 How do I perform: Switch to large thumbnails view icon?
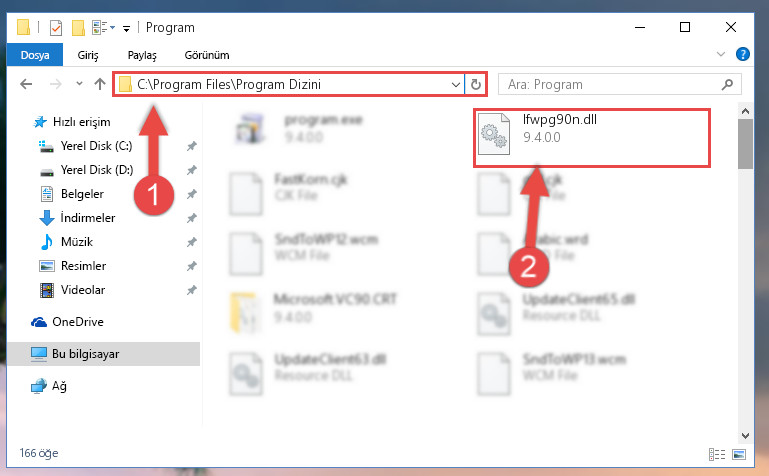[x=739, y=454]
